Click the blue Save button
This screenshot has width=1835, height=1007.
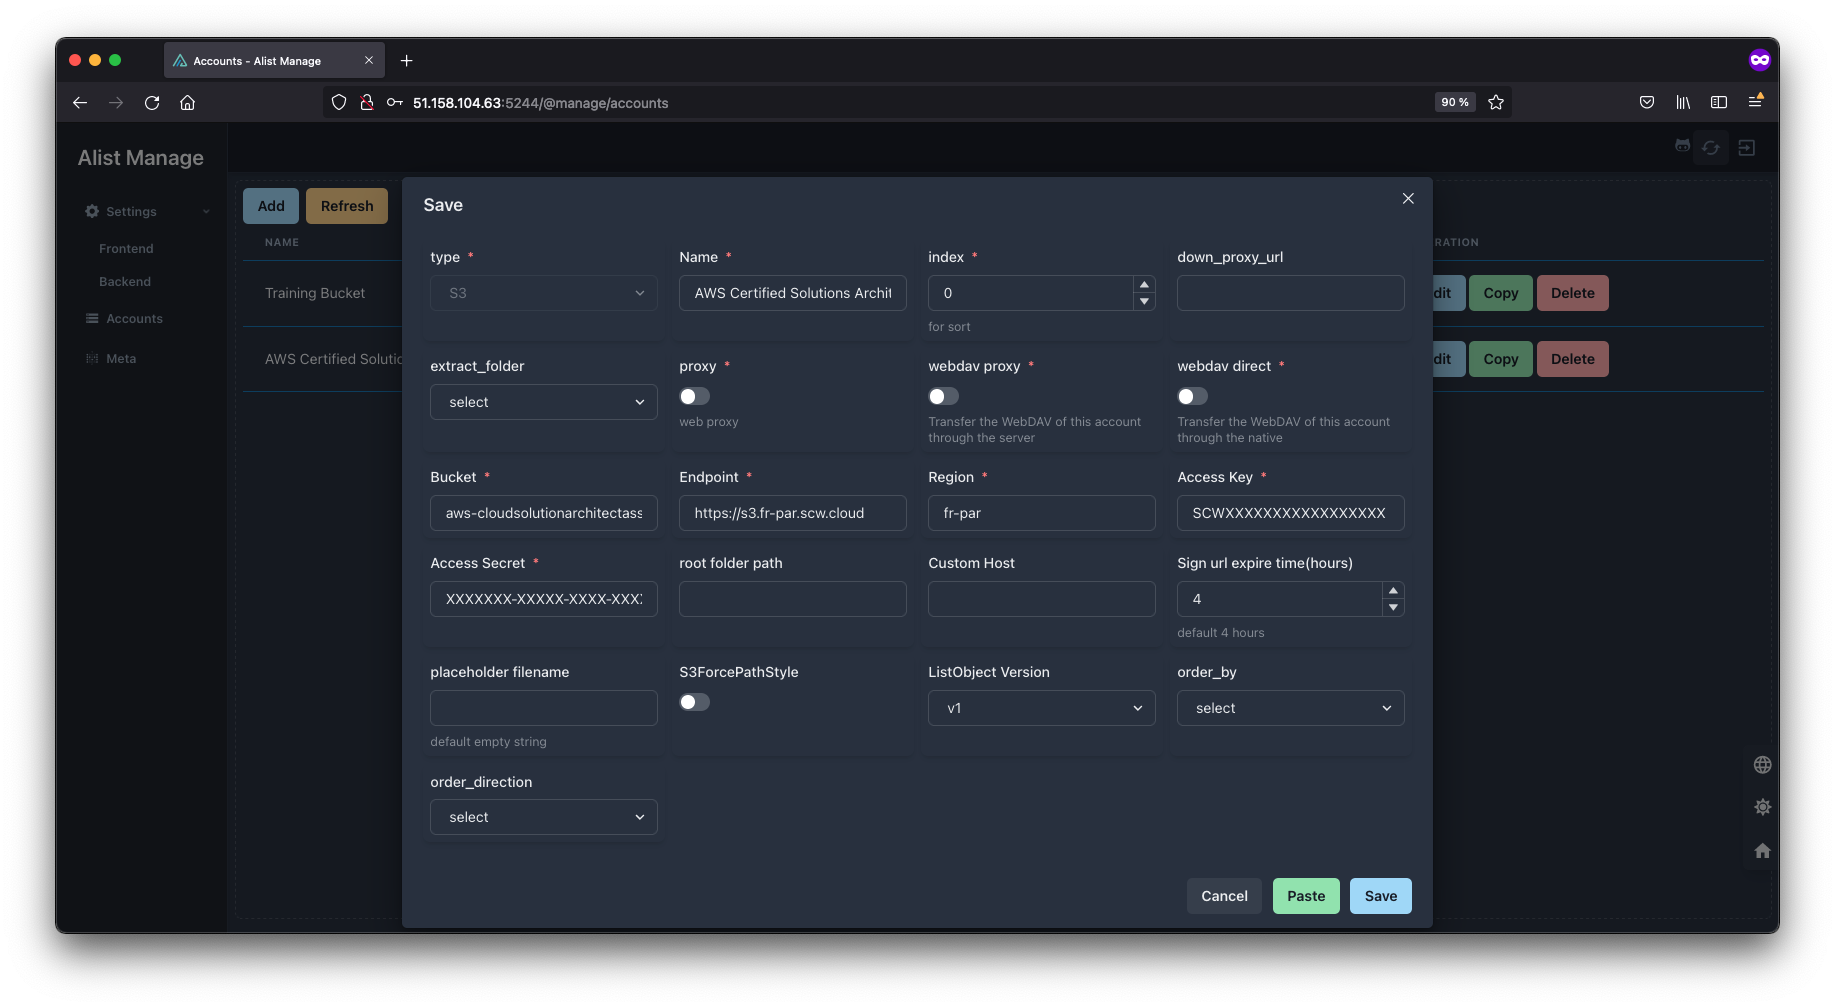1380,896
